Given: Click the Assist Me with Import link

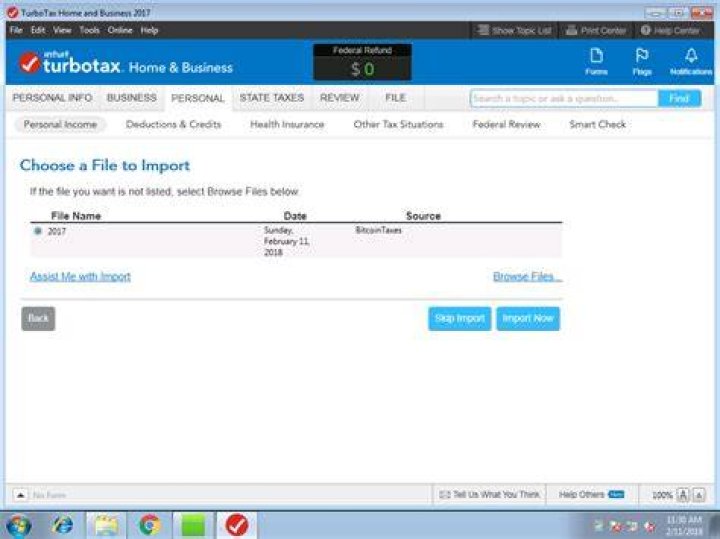Looking at the screenshot, I should 80,276.
